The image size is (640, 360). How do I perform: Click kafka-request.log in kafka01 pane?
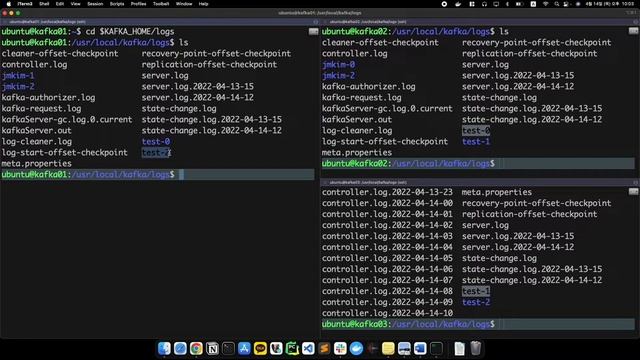41,109
